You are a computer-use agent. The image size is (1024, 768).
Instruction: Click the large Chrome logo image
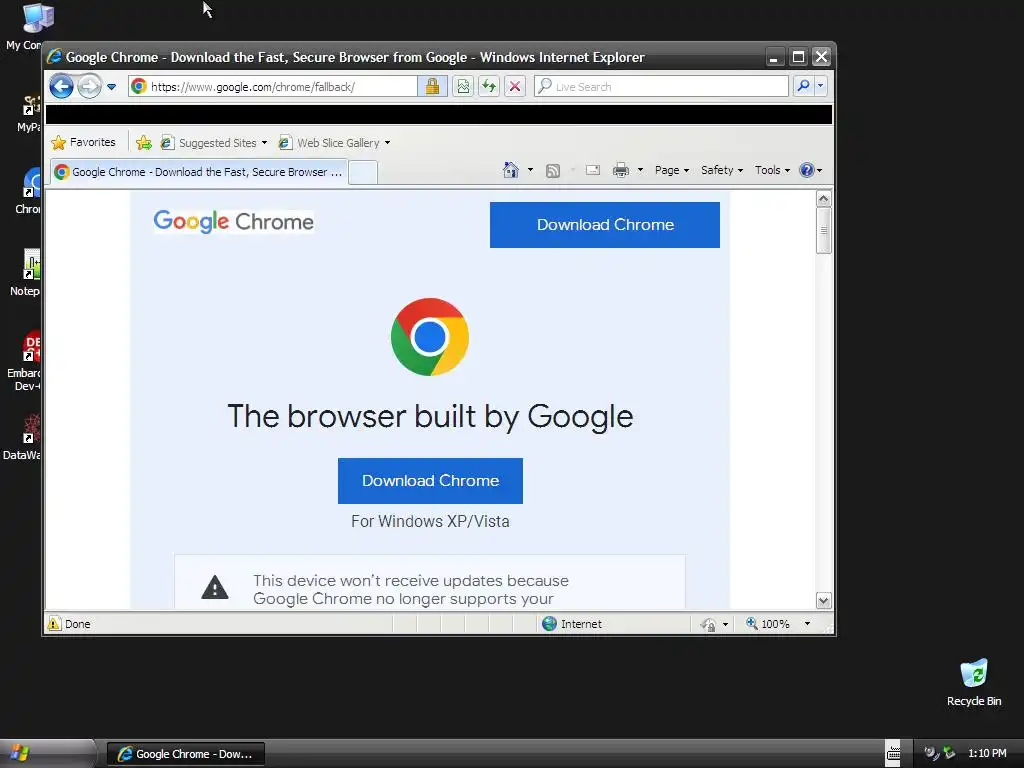[x=430, y=337]
